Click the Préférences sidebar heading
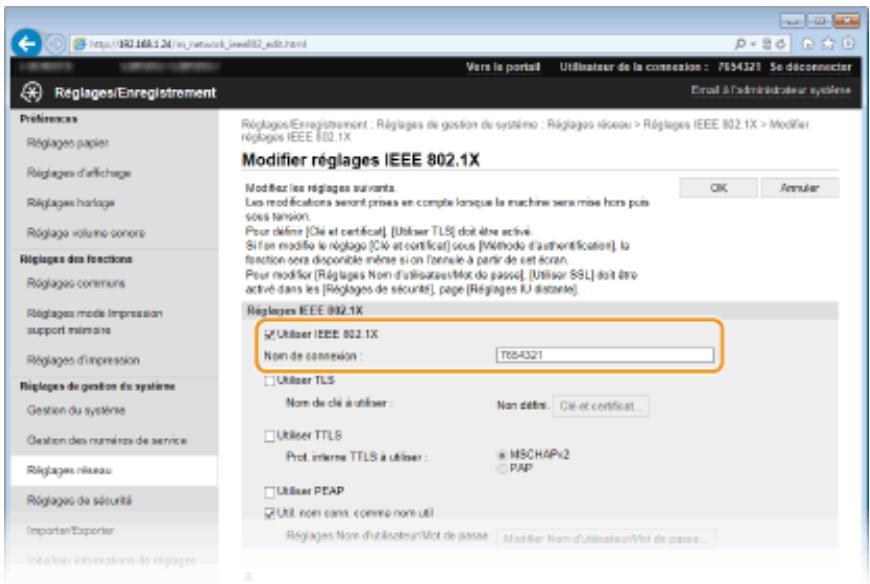This screenshot has width=870, height=584. (x=49, y=119)
